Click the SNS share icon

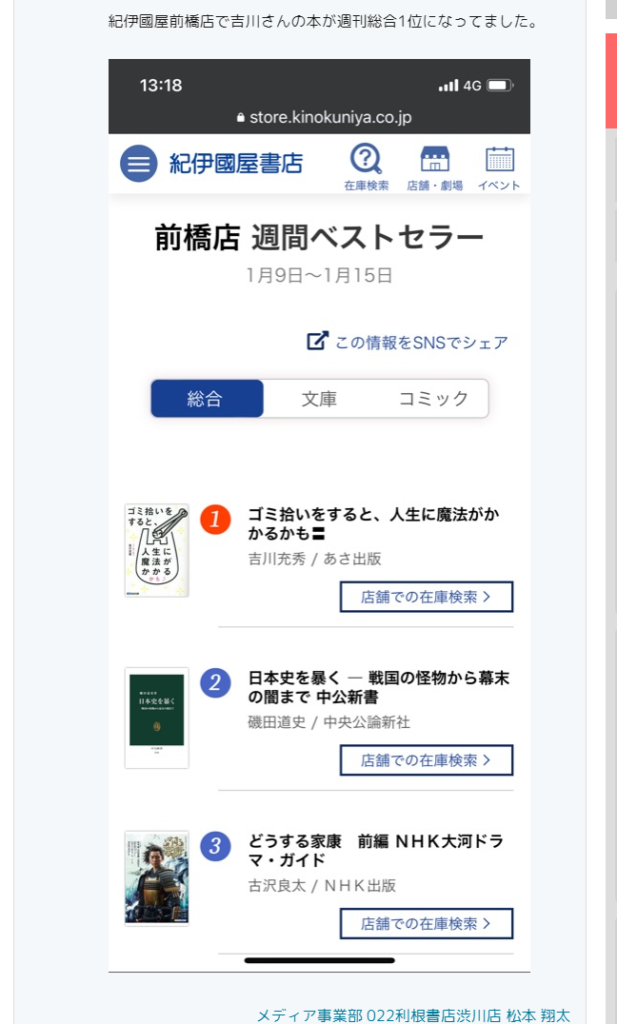317,341
